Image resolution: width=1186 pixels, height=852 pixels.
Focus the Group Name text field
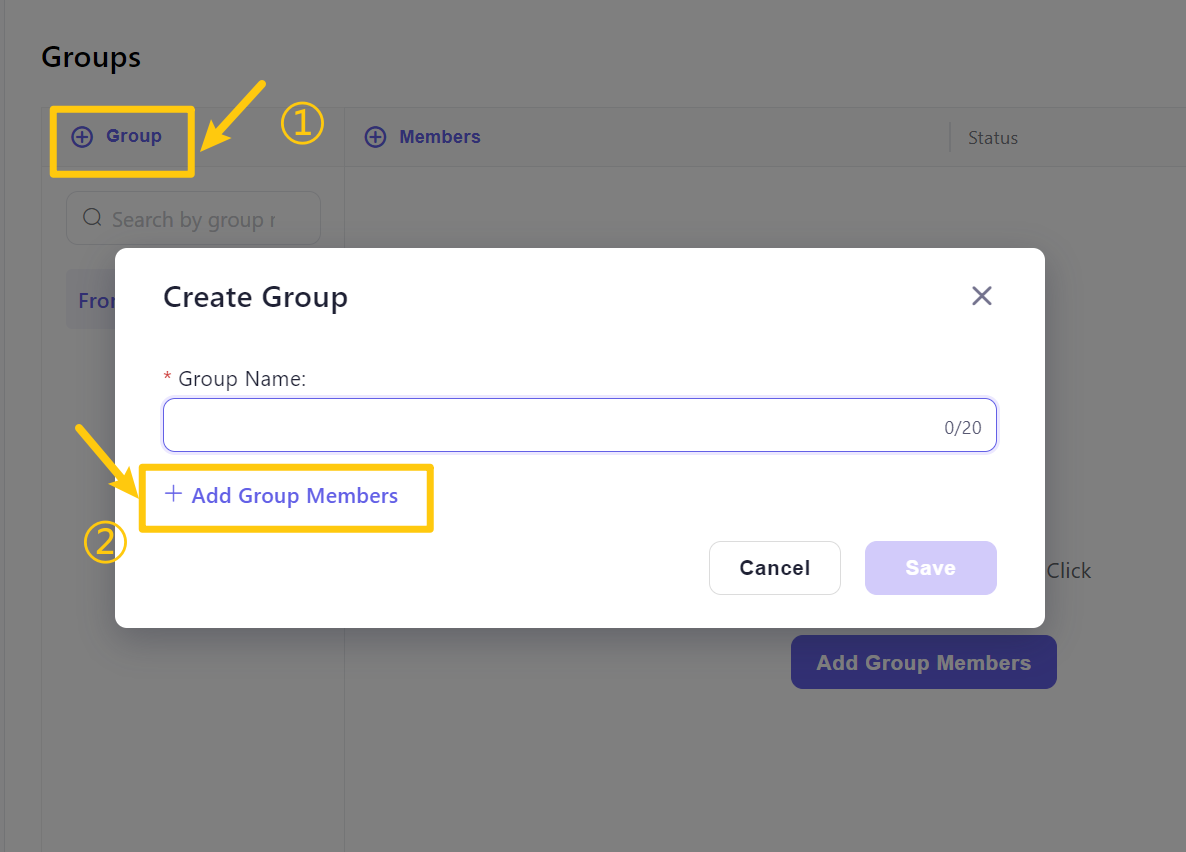pyautogui.click(x=550, y=426)
